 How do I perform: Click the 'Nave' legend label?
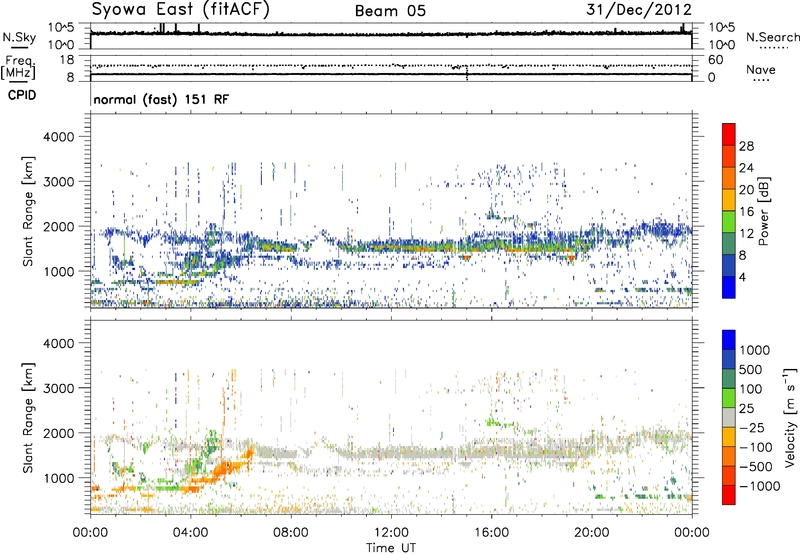click(761, 69)
